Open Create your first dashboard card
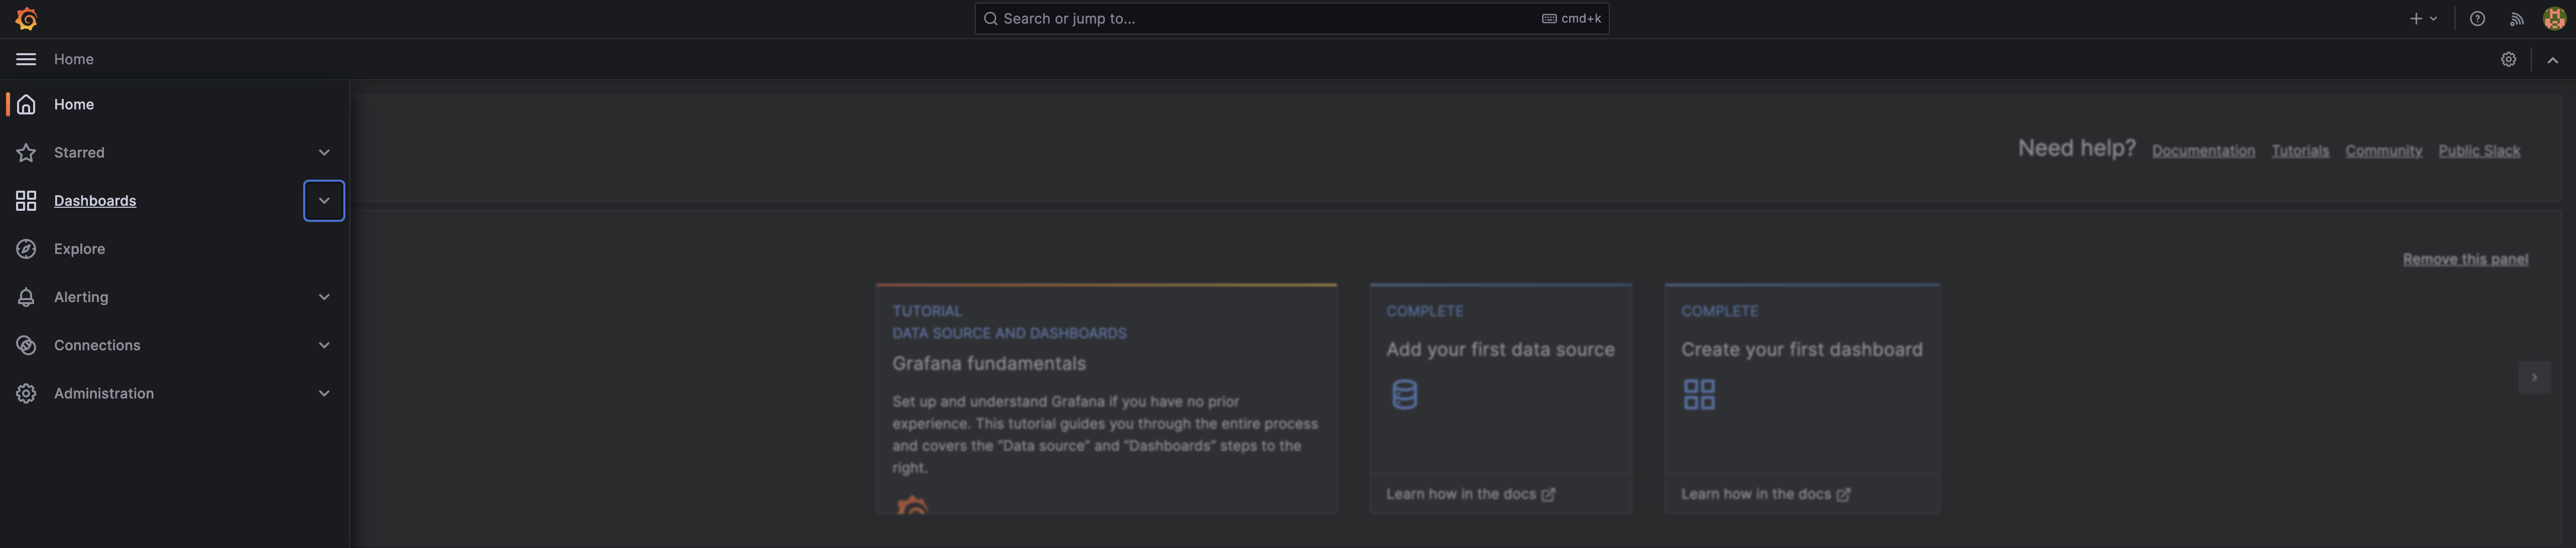Screen dimensions: 2576x548 pyautogui.click(x=1802, y=399)
